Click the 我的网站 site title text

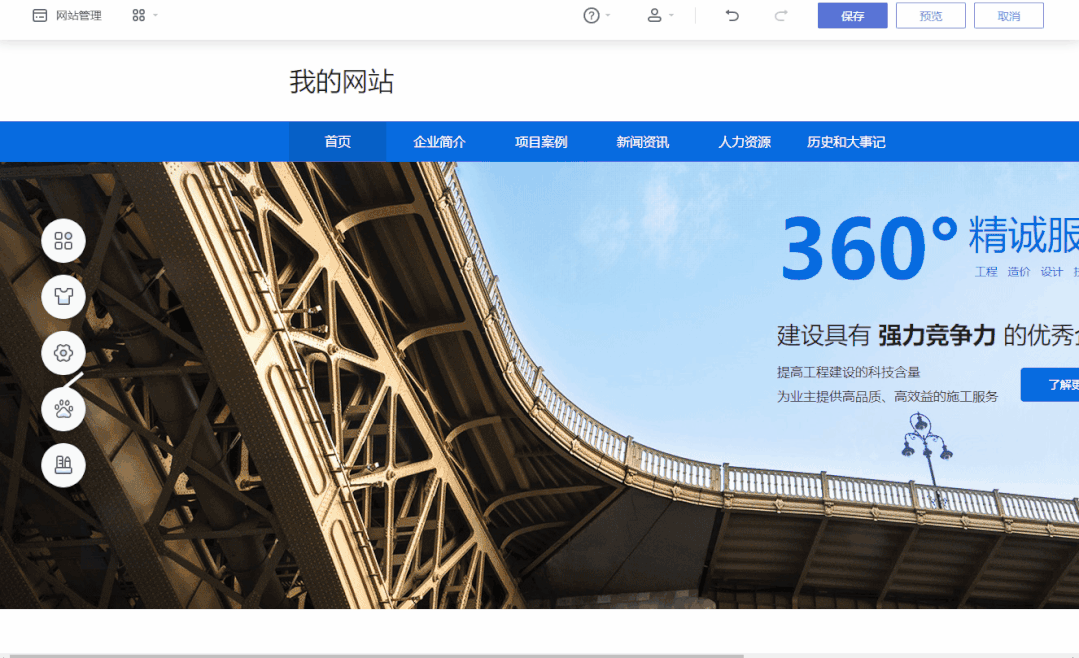click(x=341, y=81)
